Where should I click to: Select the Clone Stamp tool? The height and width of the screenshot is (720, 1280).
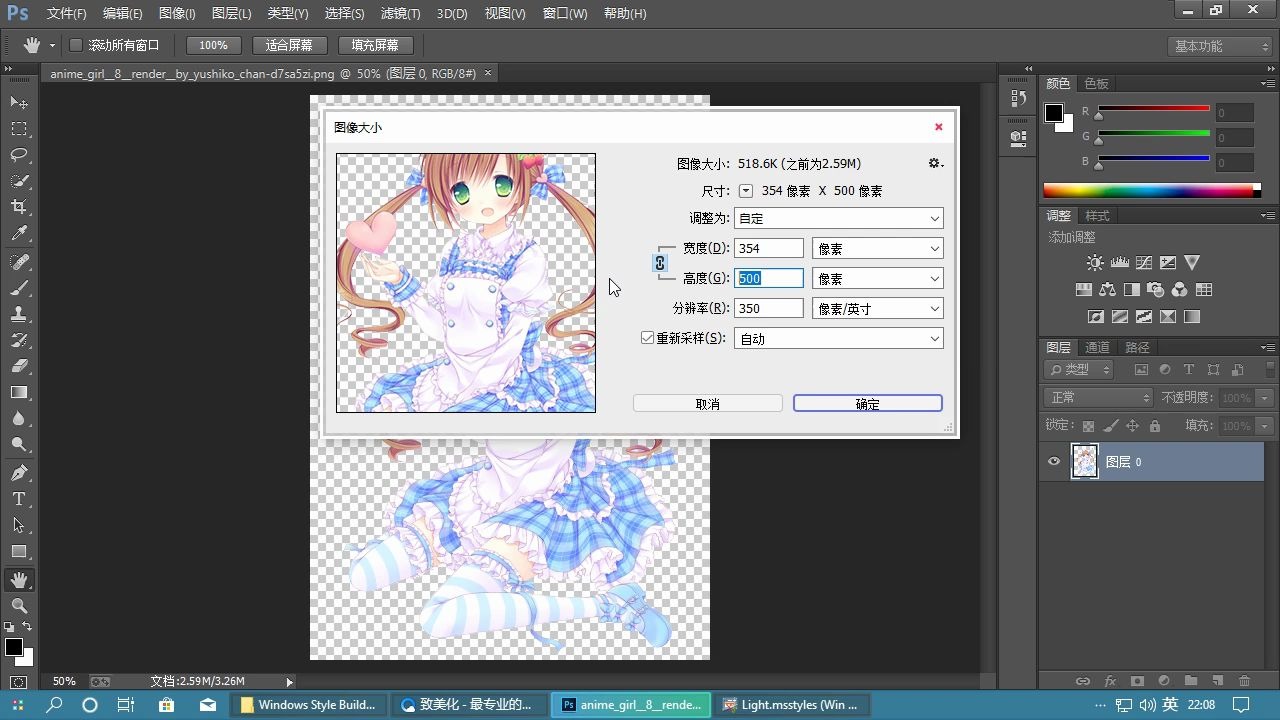[x=19, y=314]
